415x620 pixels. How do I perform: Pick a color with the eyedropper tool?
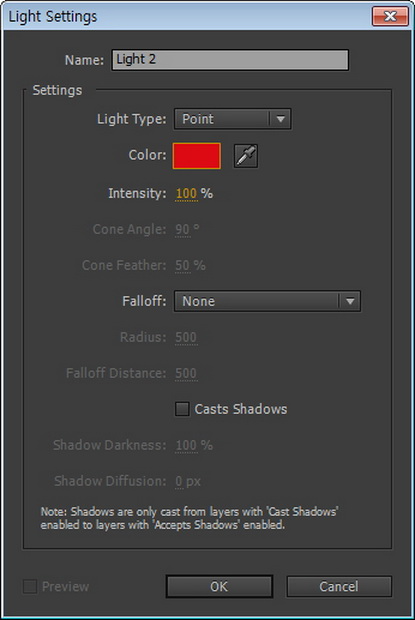pyautogui.click(x=245, y=156)
